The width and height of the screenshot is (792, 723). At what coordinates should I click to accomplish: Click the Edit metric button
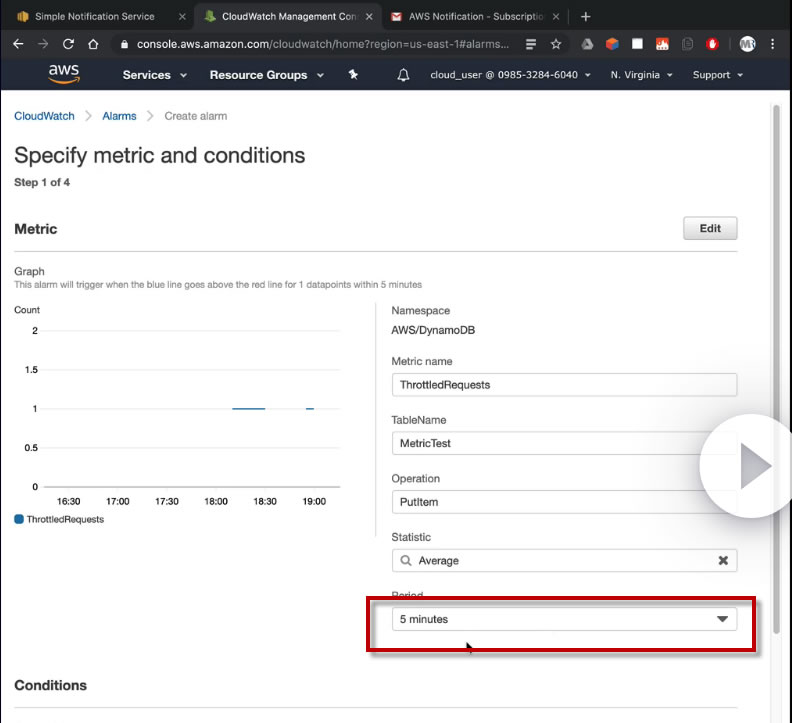pyautogui.click(x=710, y=228)
